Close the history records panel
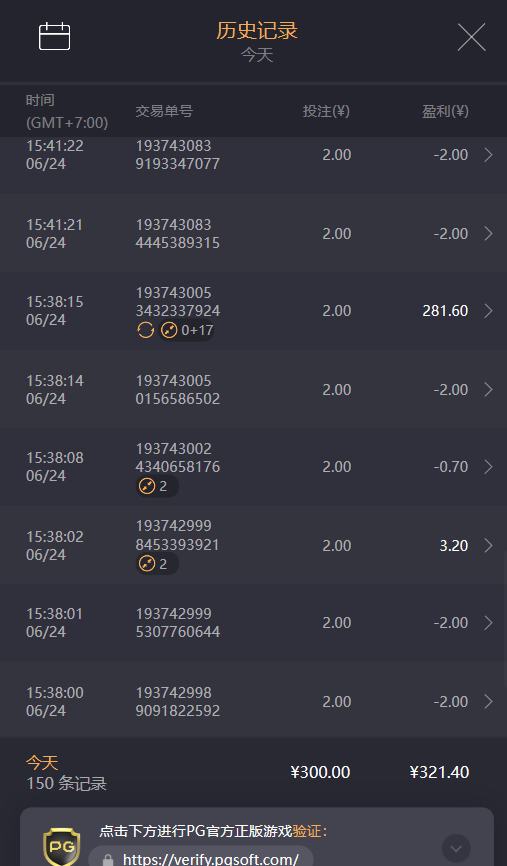507x866 pixels. (x=471, y=37)
